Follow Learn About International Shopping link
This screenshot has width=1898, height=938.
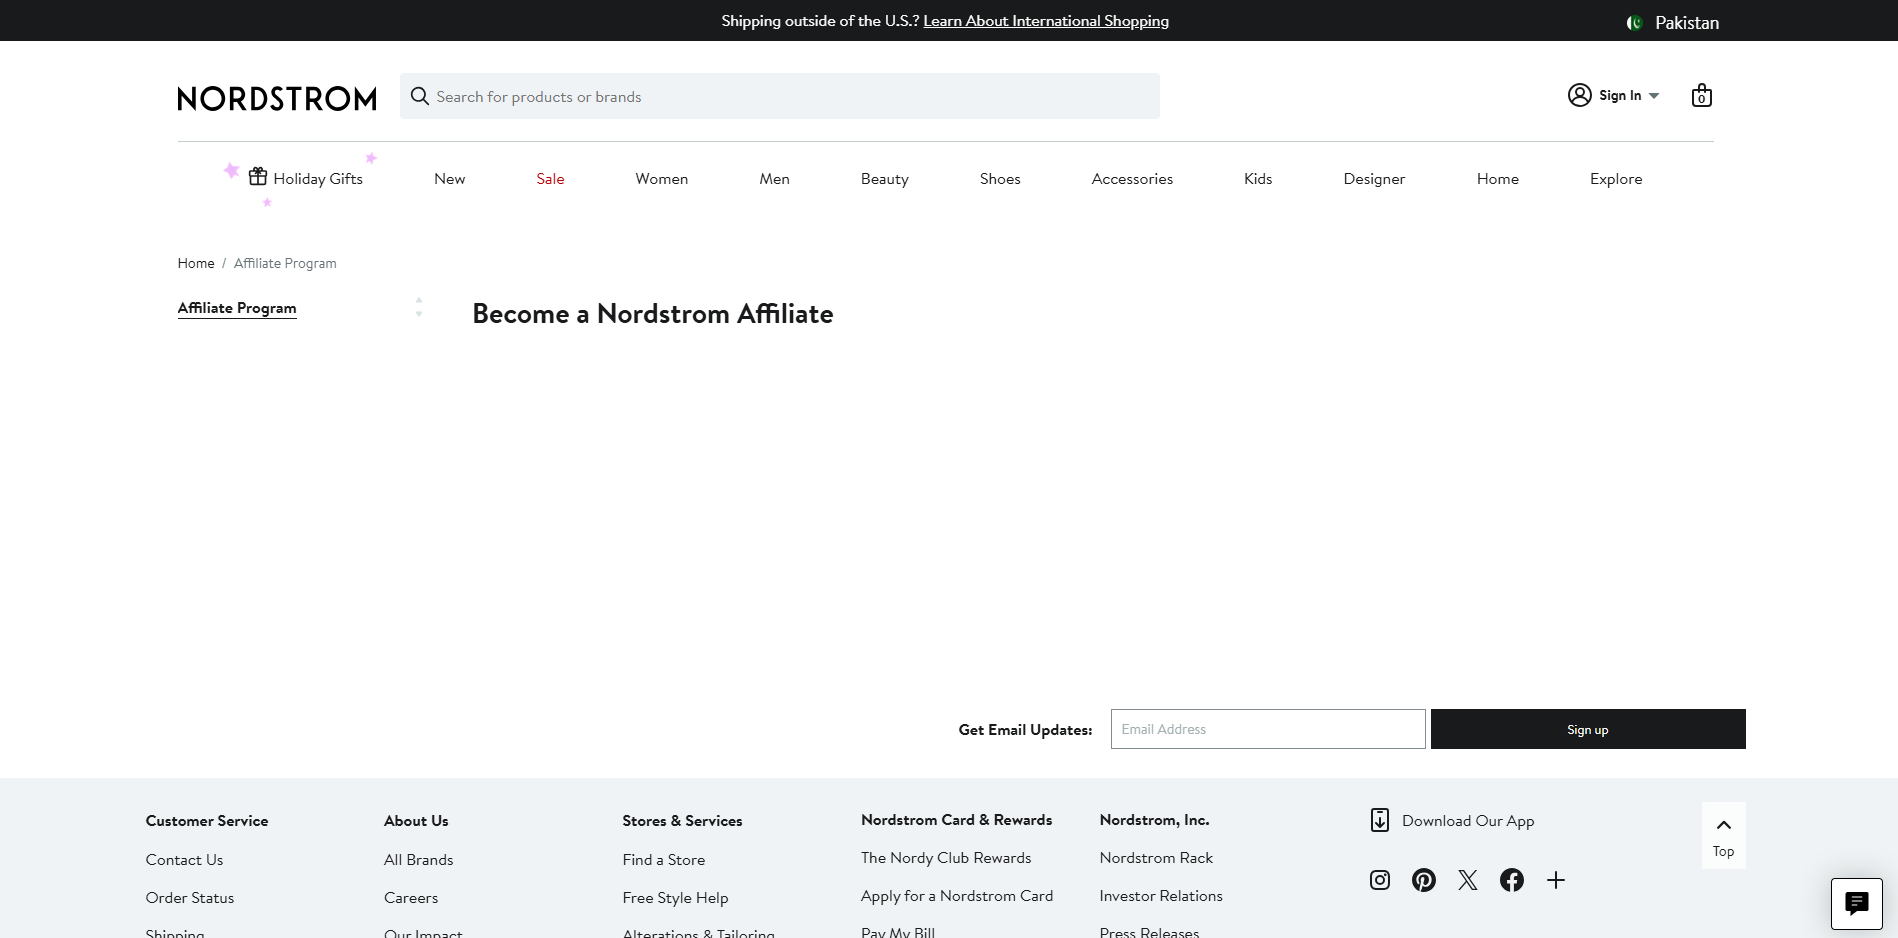(1045, 21)
